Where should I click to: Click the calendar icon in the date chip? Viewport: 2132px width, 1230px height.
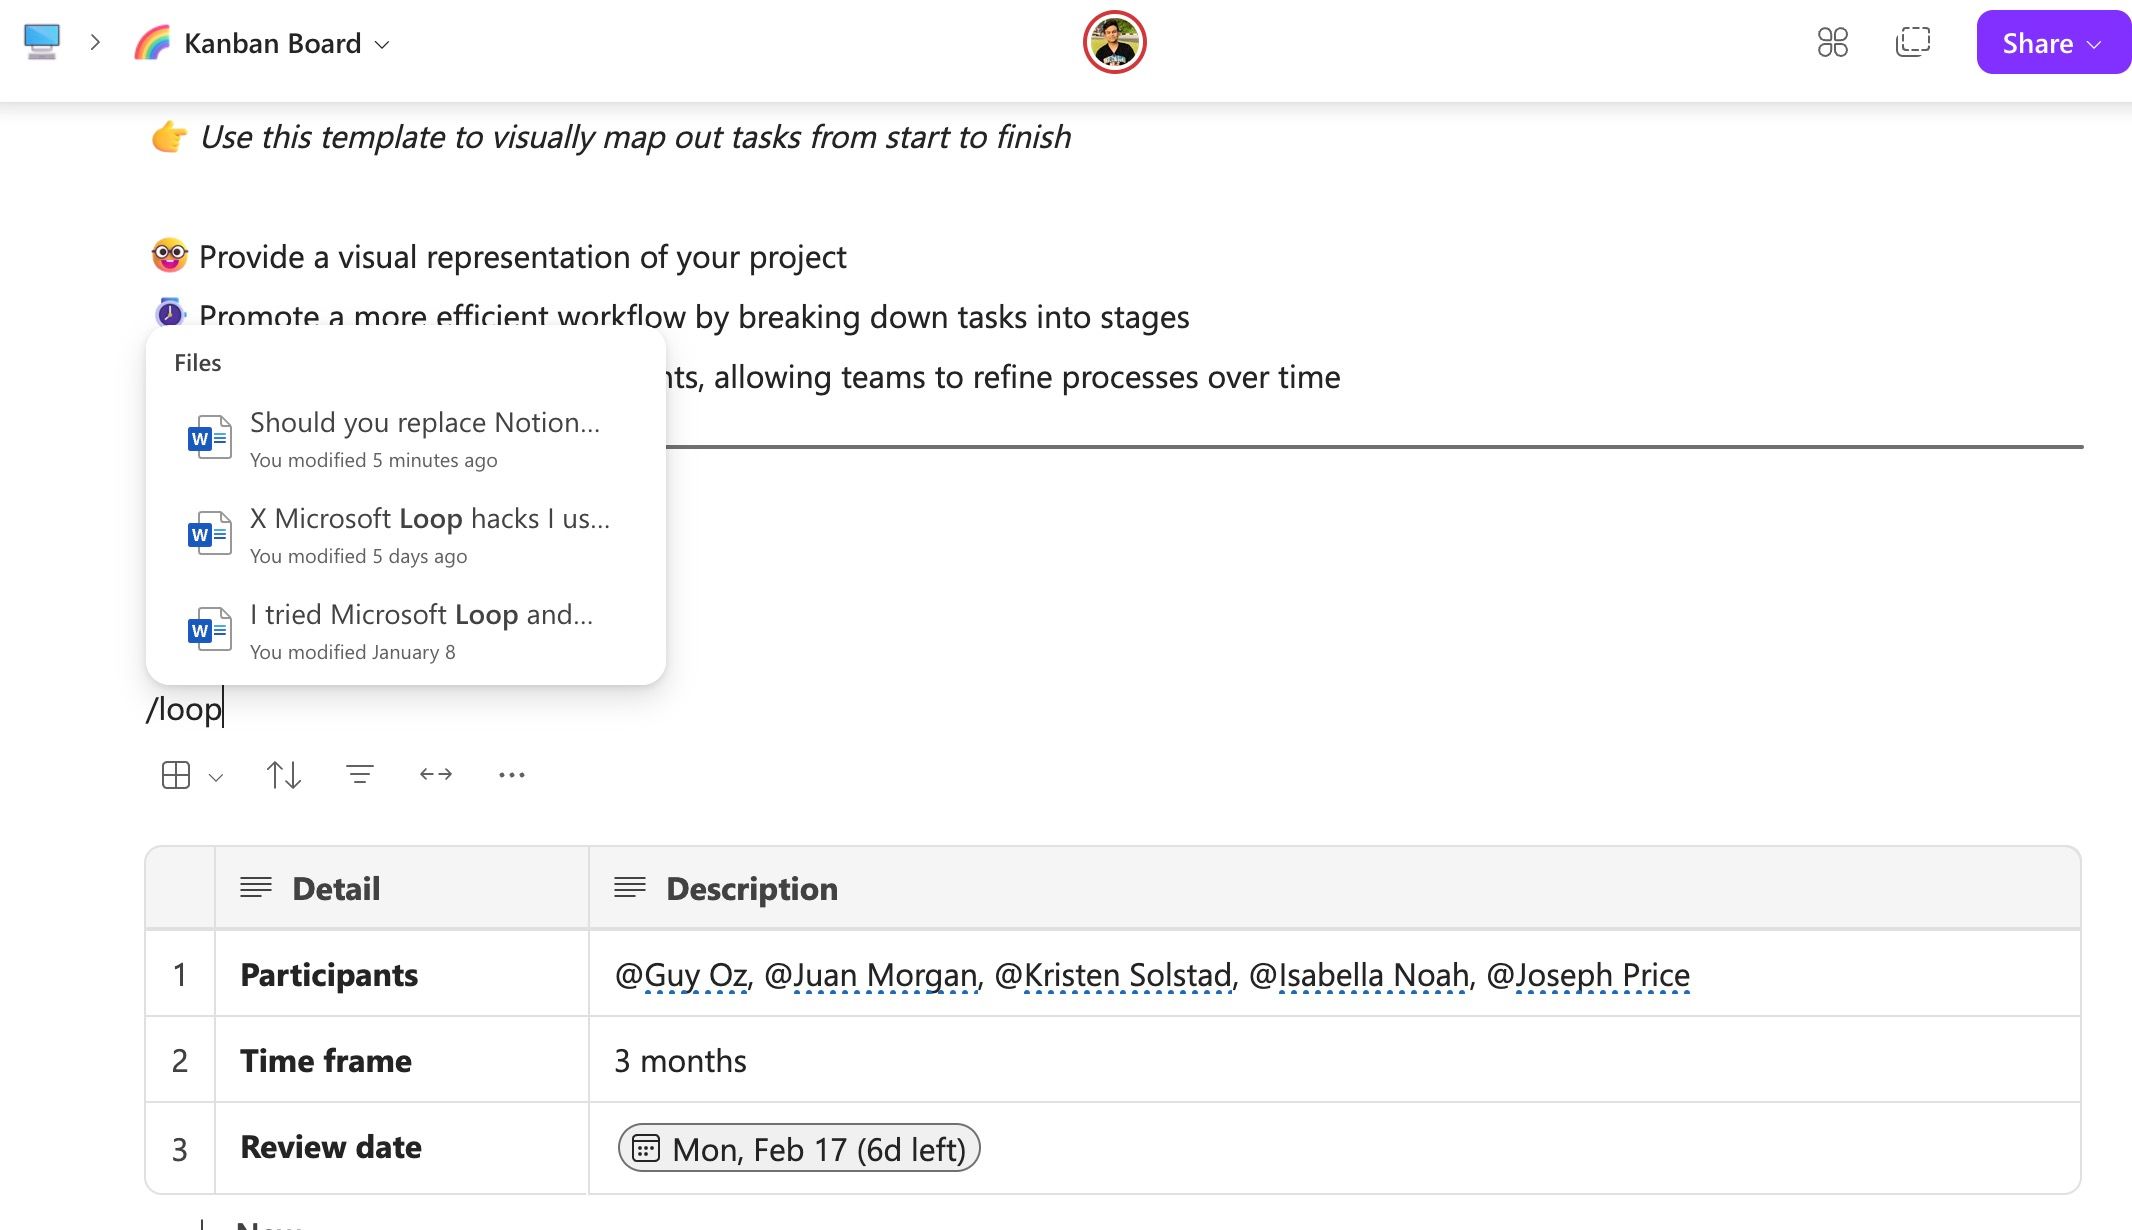pyautogui.click(x=646, y=1148)
